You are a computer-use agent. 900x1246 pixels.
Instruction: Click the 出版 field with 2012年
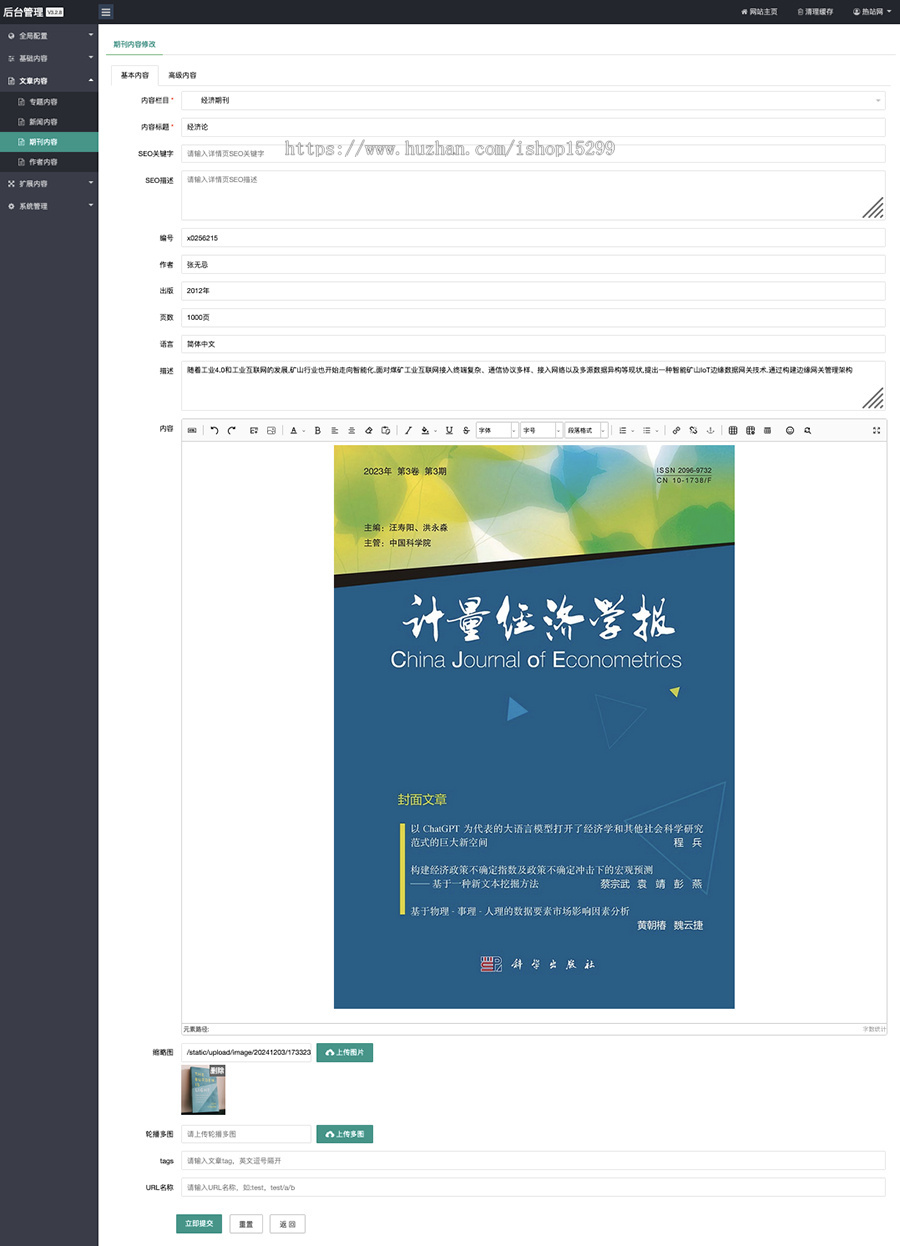533,290
